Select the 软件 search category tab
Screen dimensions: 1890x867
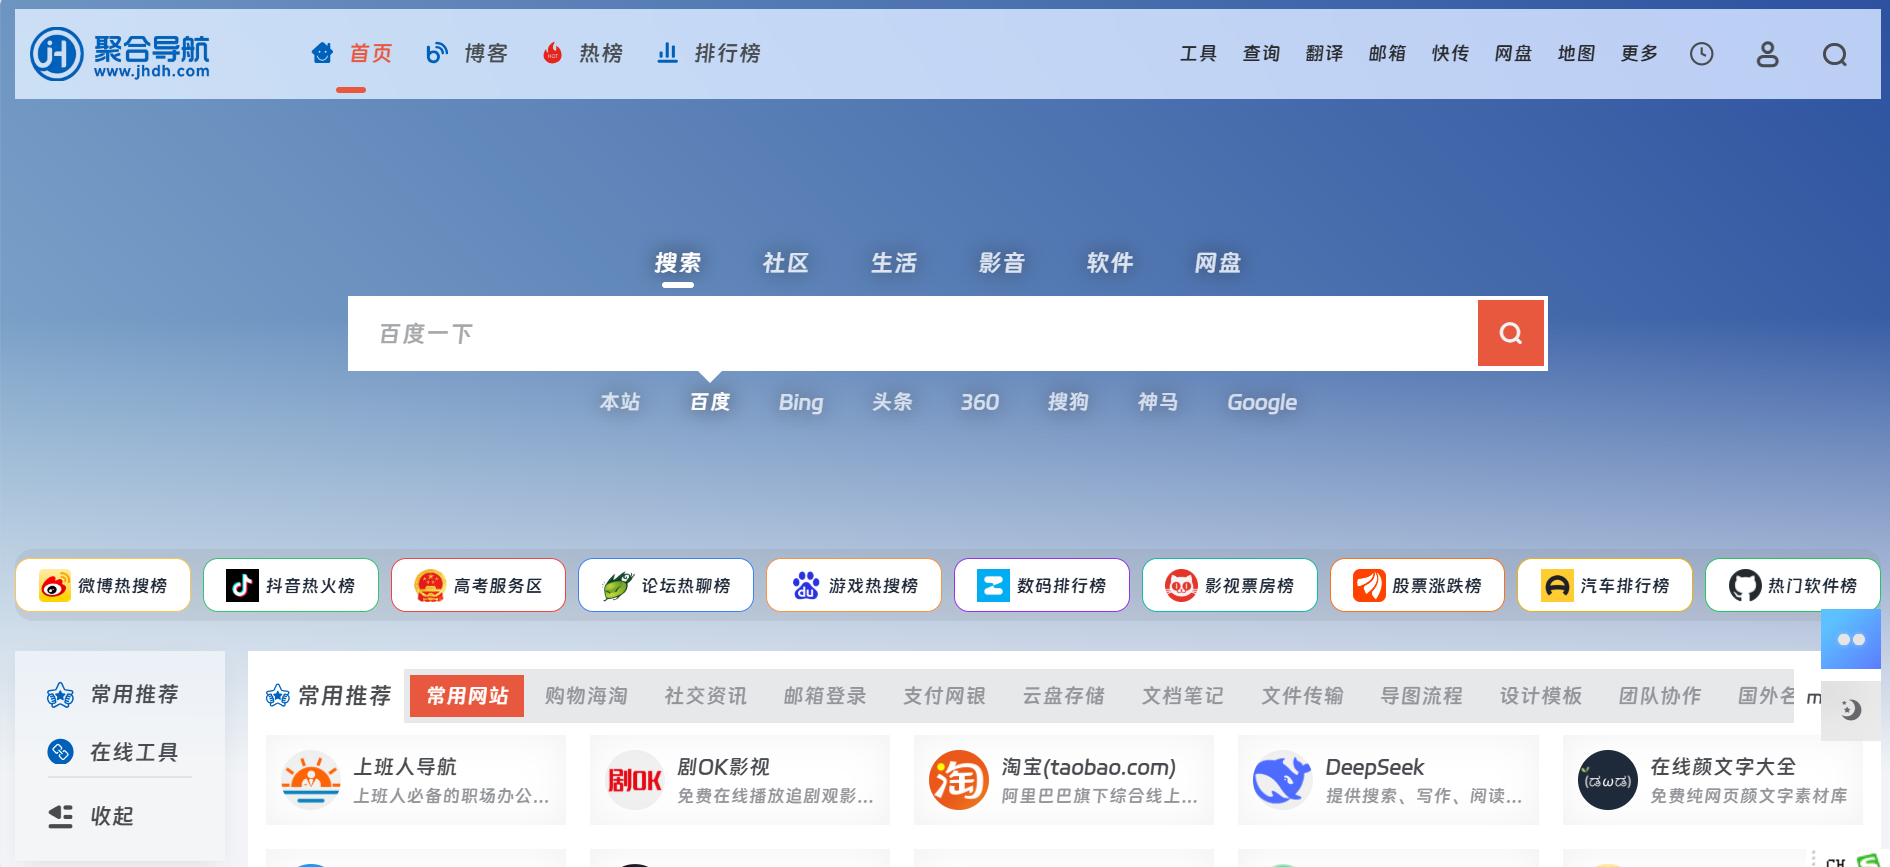click(x=1109, y=263)
